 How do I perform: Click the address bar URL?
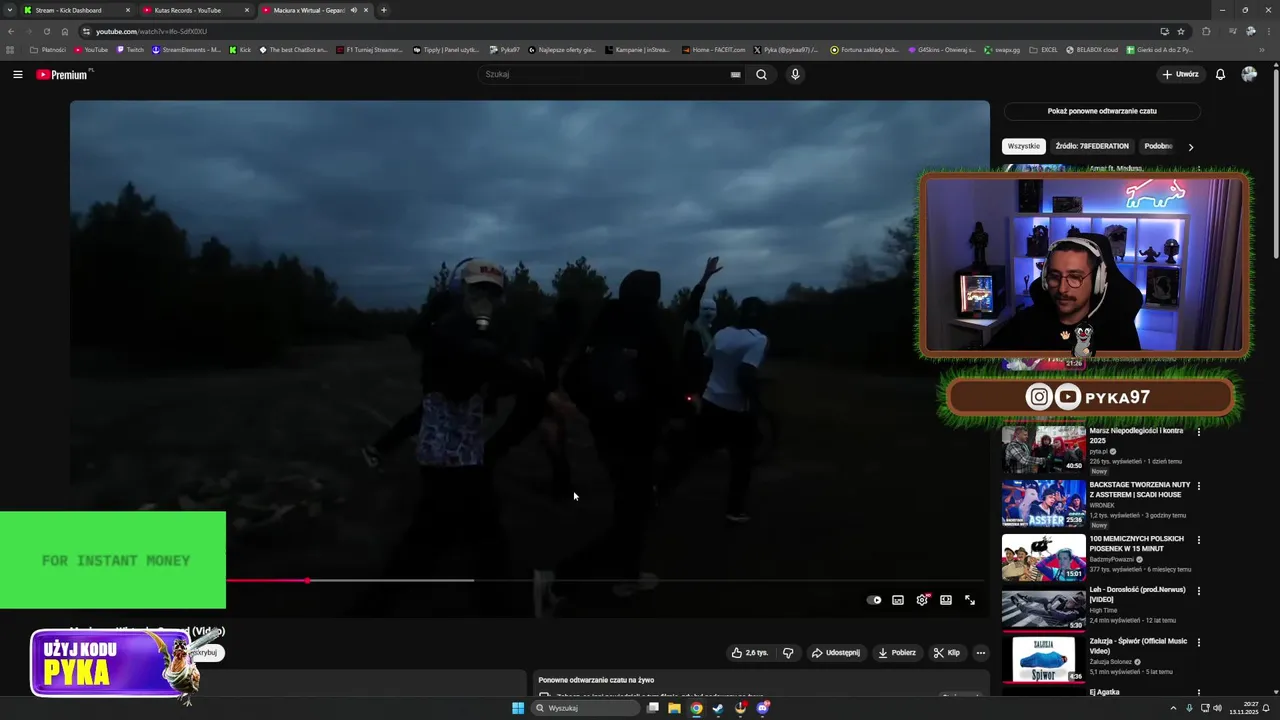pos(151,31)
